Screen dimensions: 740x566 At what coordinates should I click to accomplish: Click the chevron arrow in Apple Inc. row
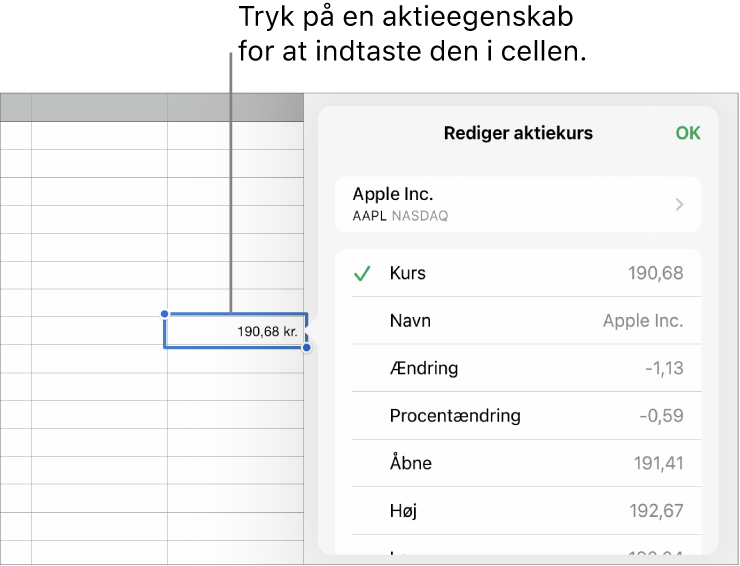679,204
